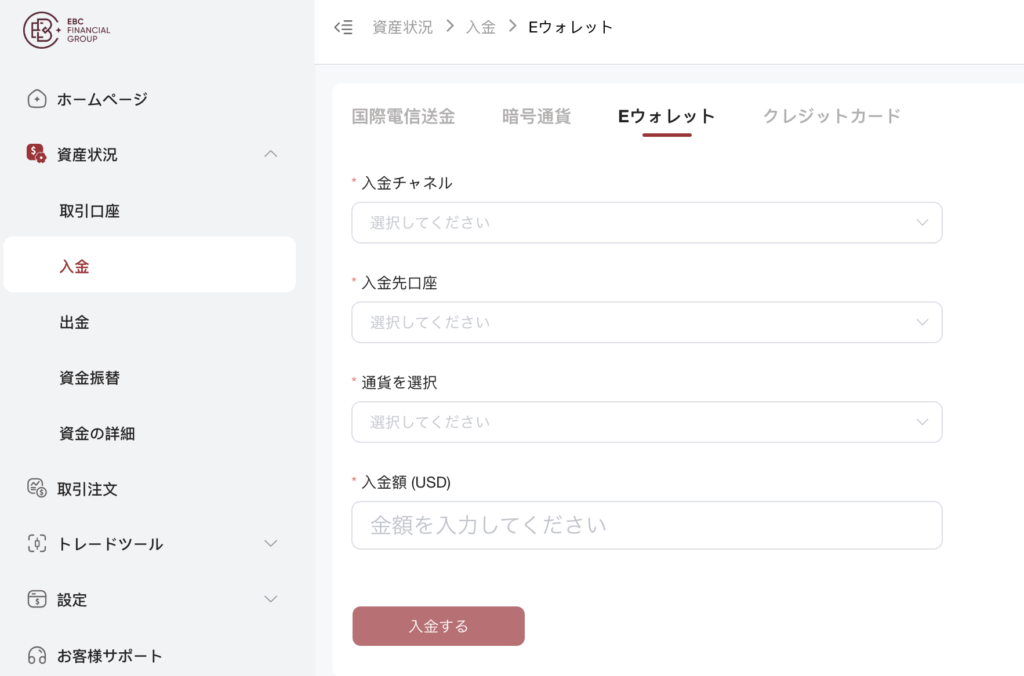The width and height of the screenshot is (1024, 676).
Task: Click the EBC Financial Group logo
Action: click(x=67, y=31)
